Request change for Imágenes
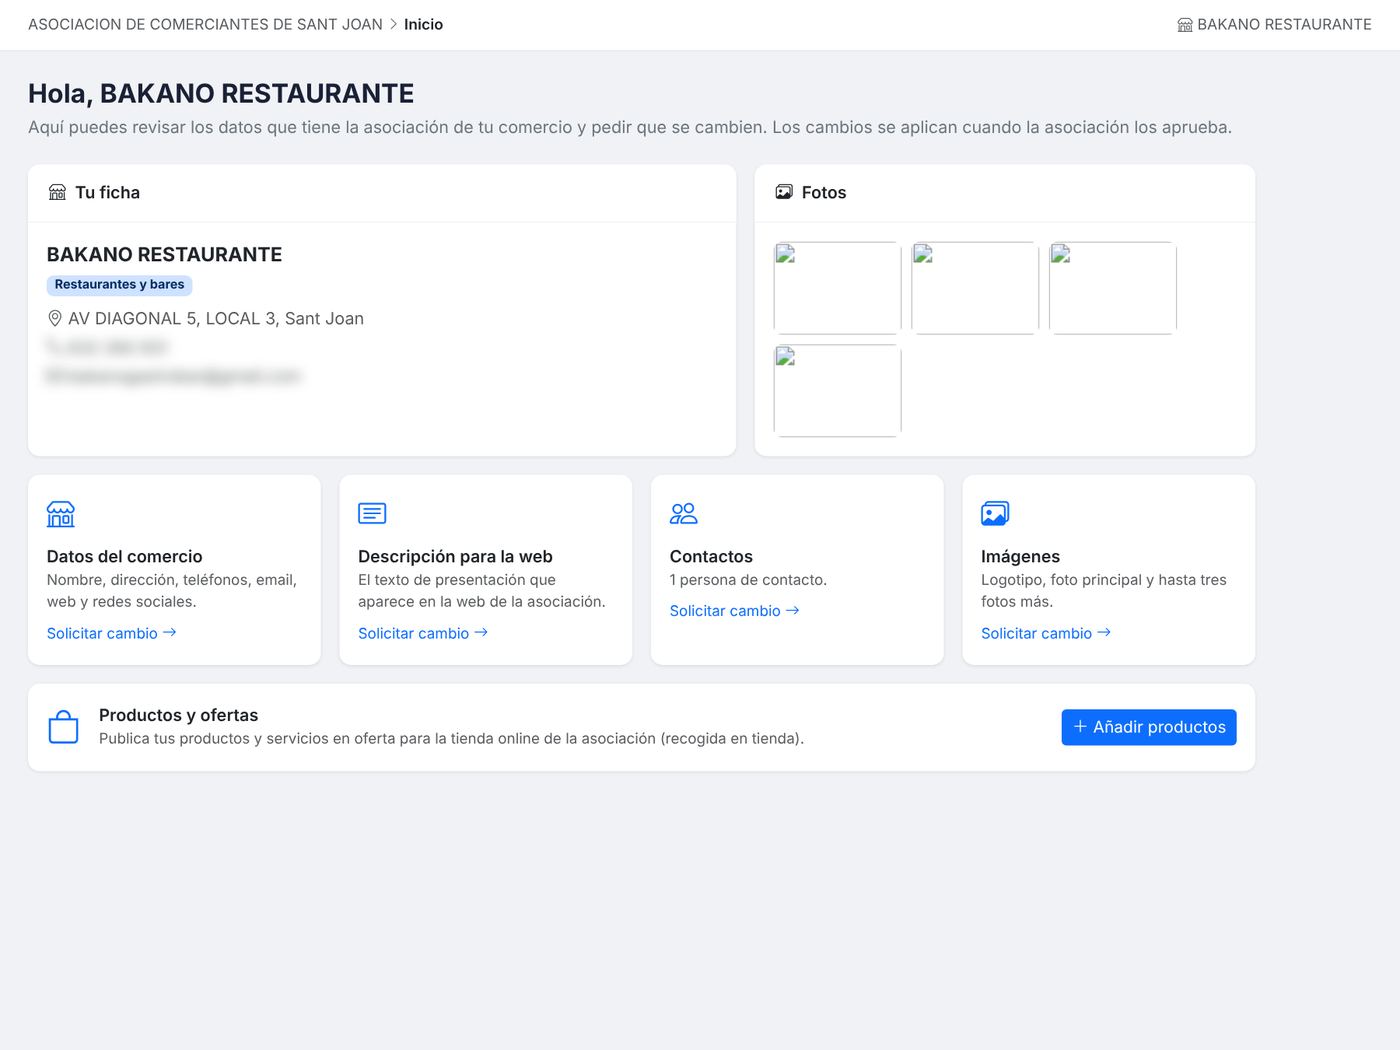This screenshot has height=1050, width=1400. [1046, 633]
